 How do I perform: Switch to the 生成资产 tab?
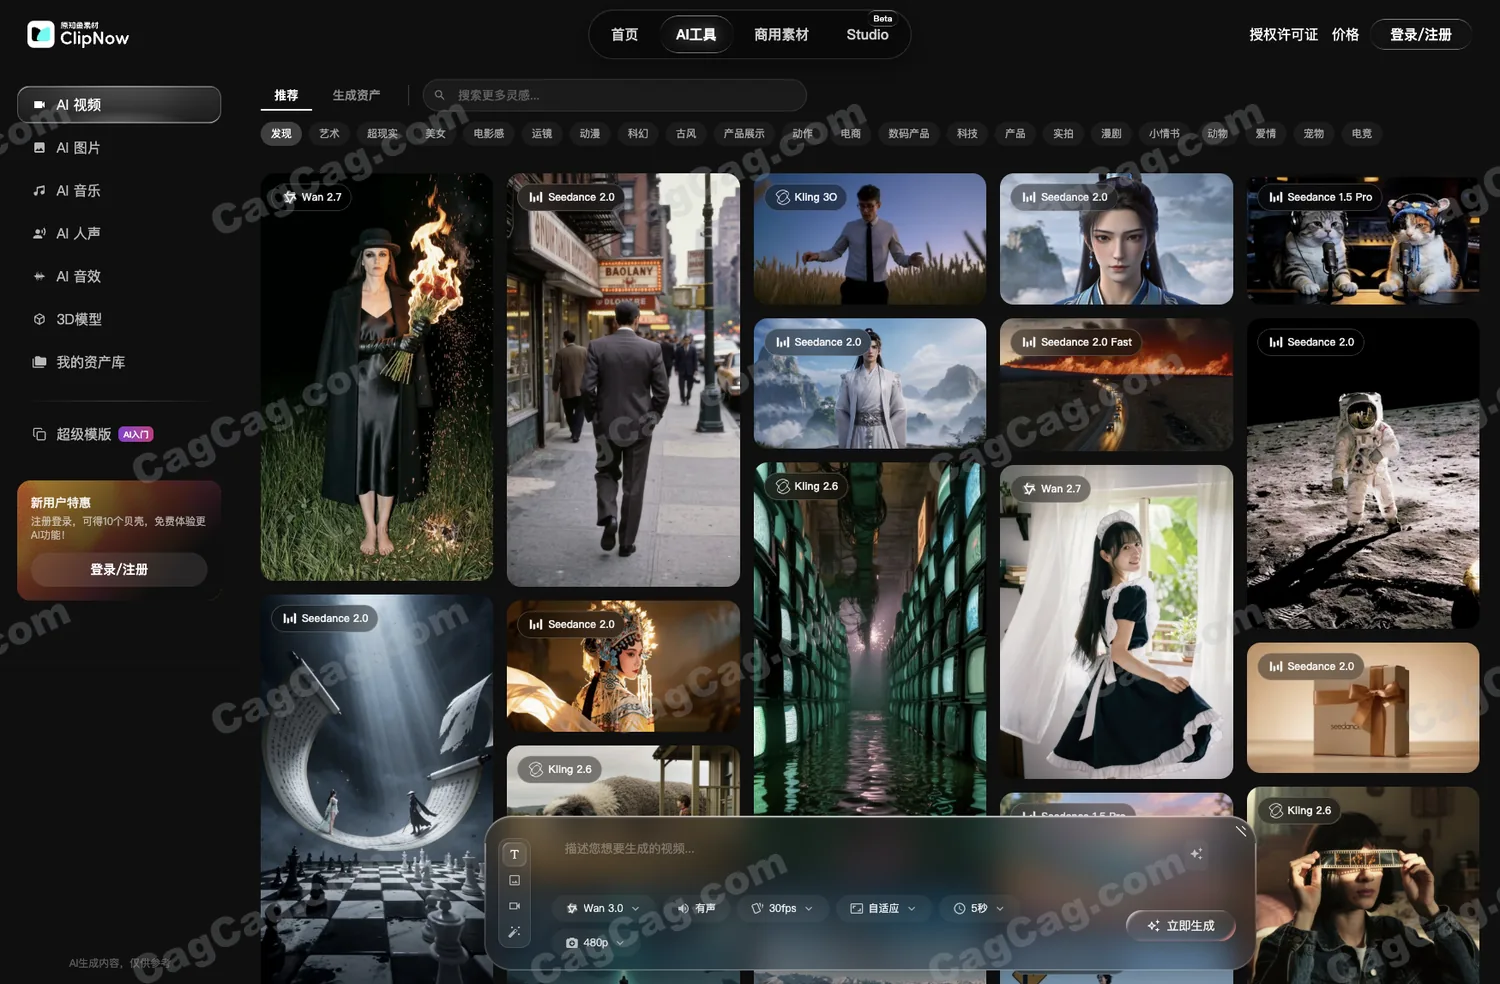356,96
